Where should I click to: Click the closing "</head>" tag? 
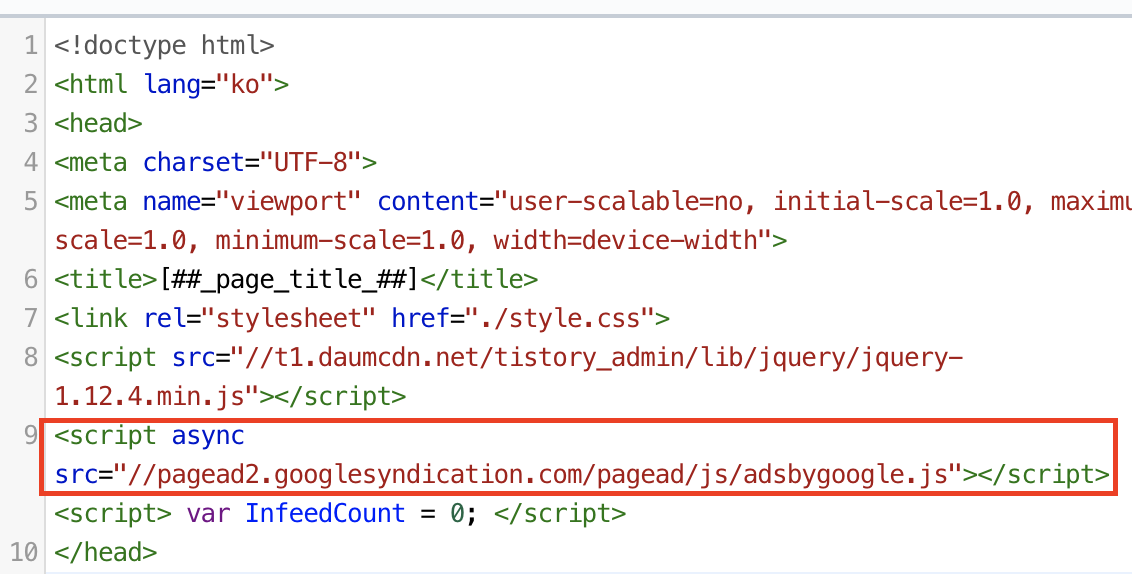click(x=106, y=552)
